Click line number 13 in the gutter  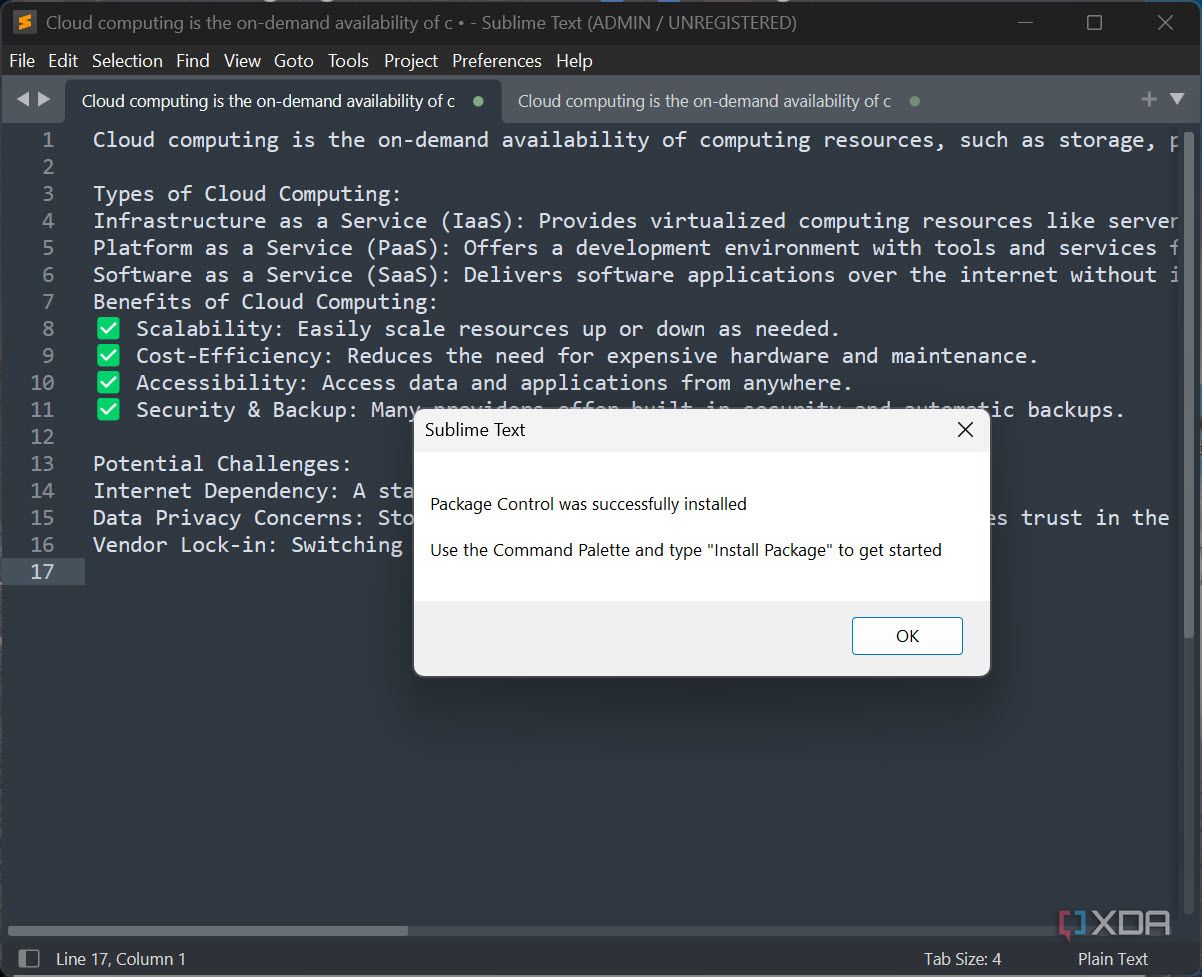coord(42,464)
